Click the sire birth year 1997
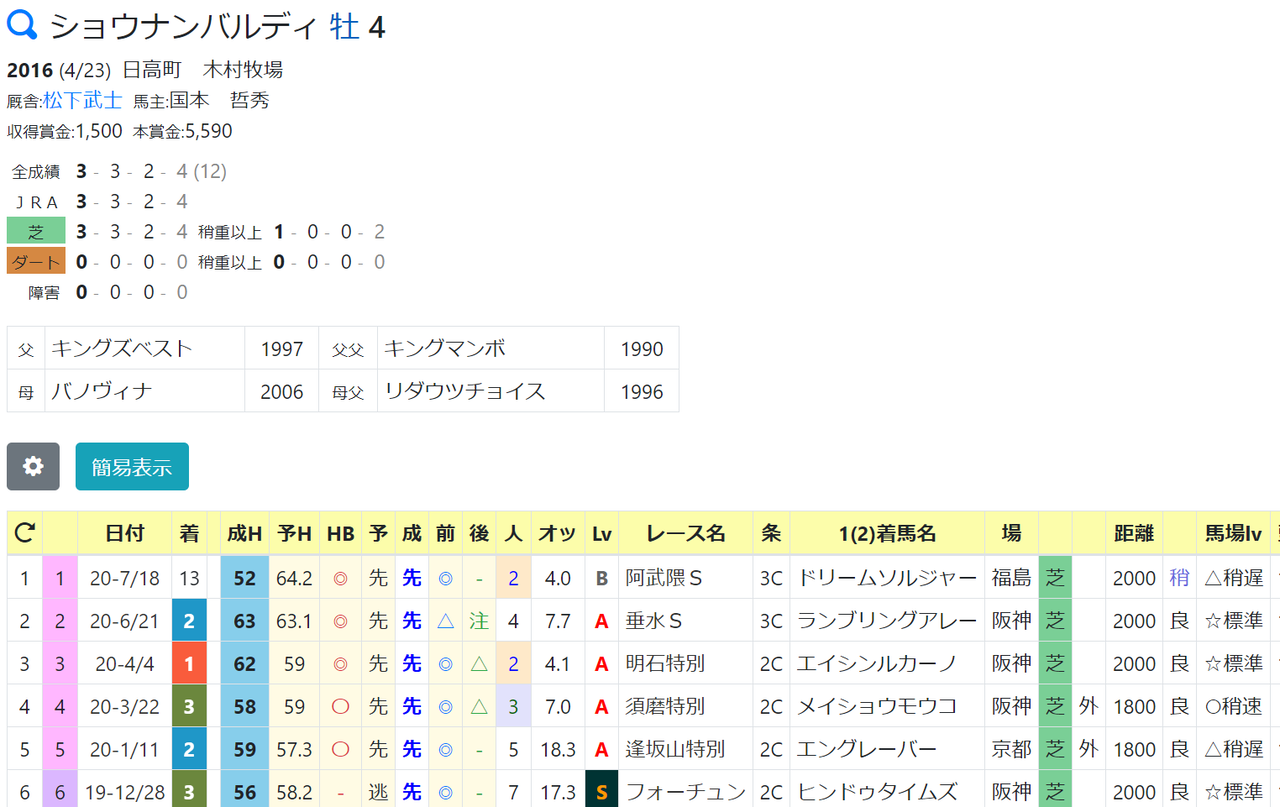The height and width of the screenshot is (807, 1280). tap(282, 349)
